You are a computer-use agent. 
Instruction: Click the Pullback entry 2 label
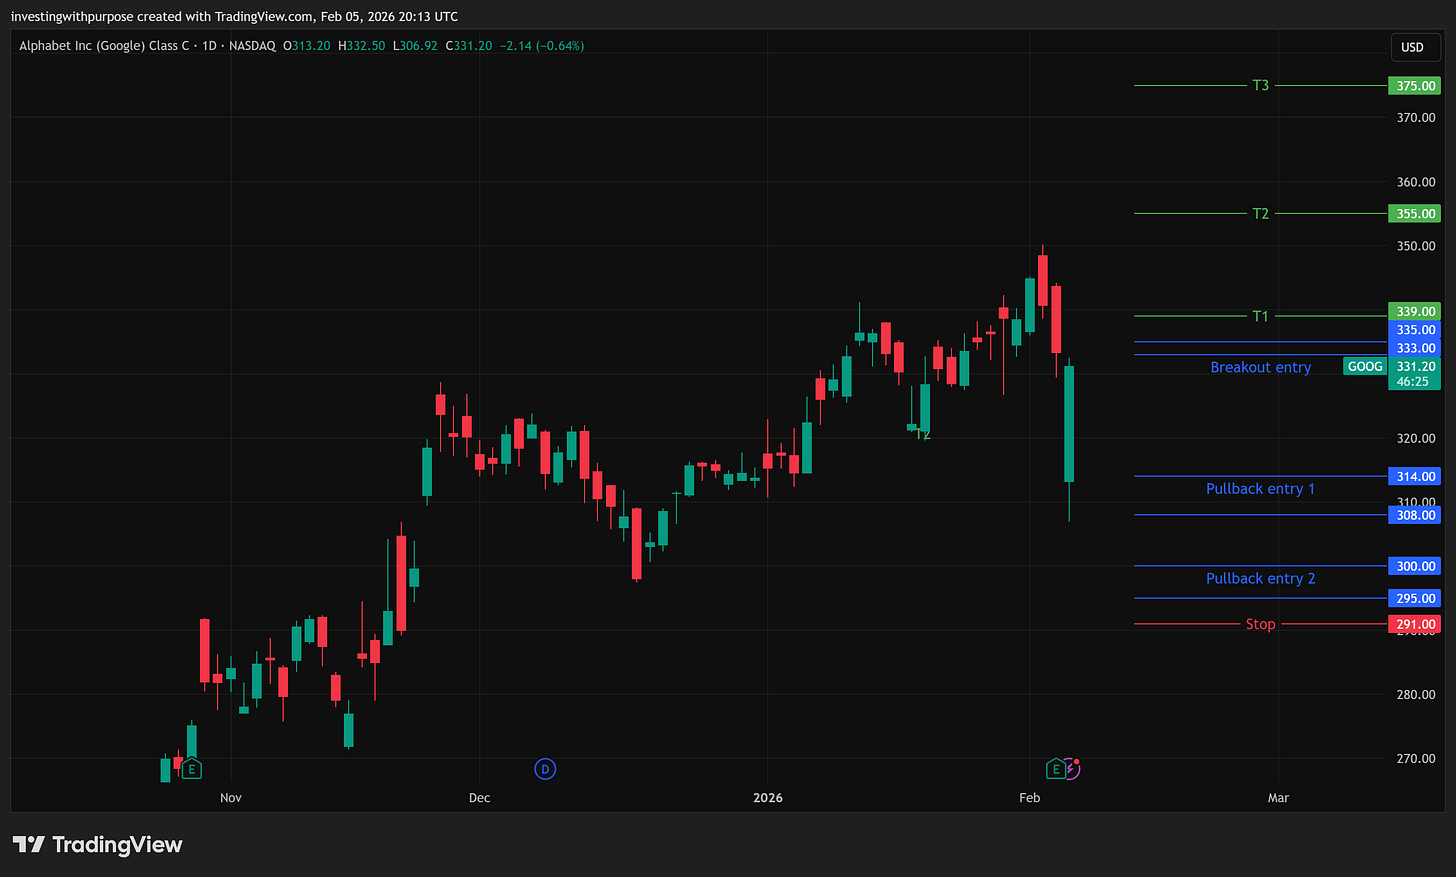coord(1260,579)
